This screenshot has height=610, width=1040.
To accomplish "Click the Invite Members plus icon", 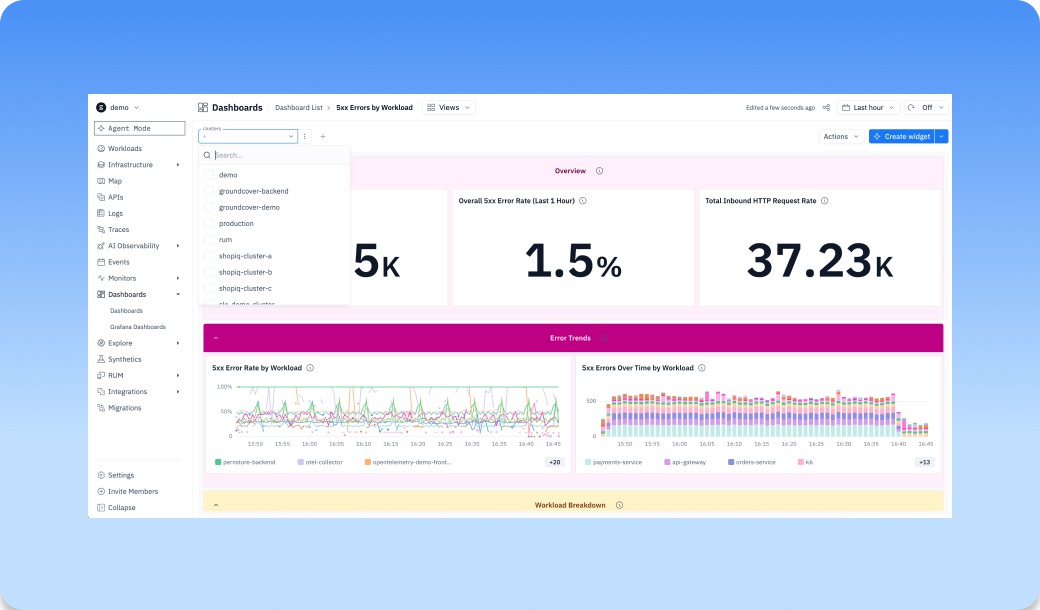I will click(x=101, y=491).
